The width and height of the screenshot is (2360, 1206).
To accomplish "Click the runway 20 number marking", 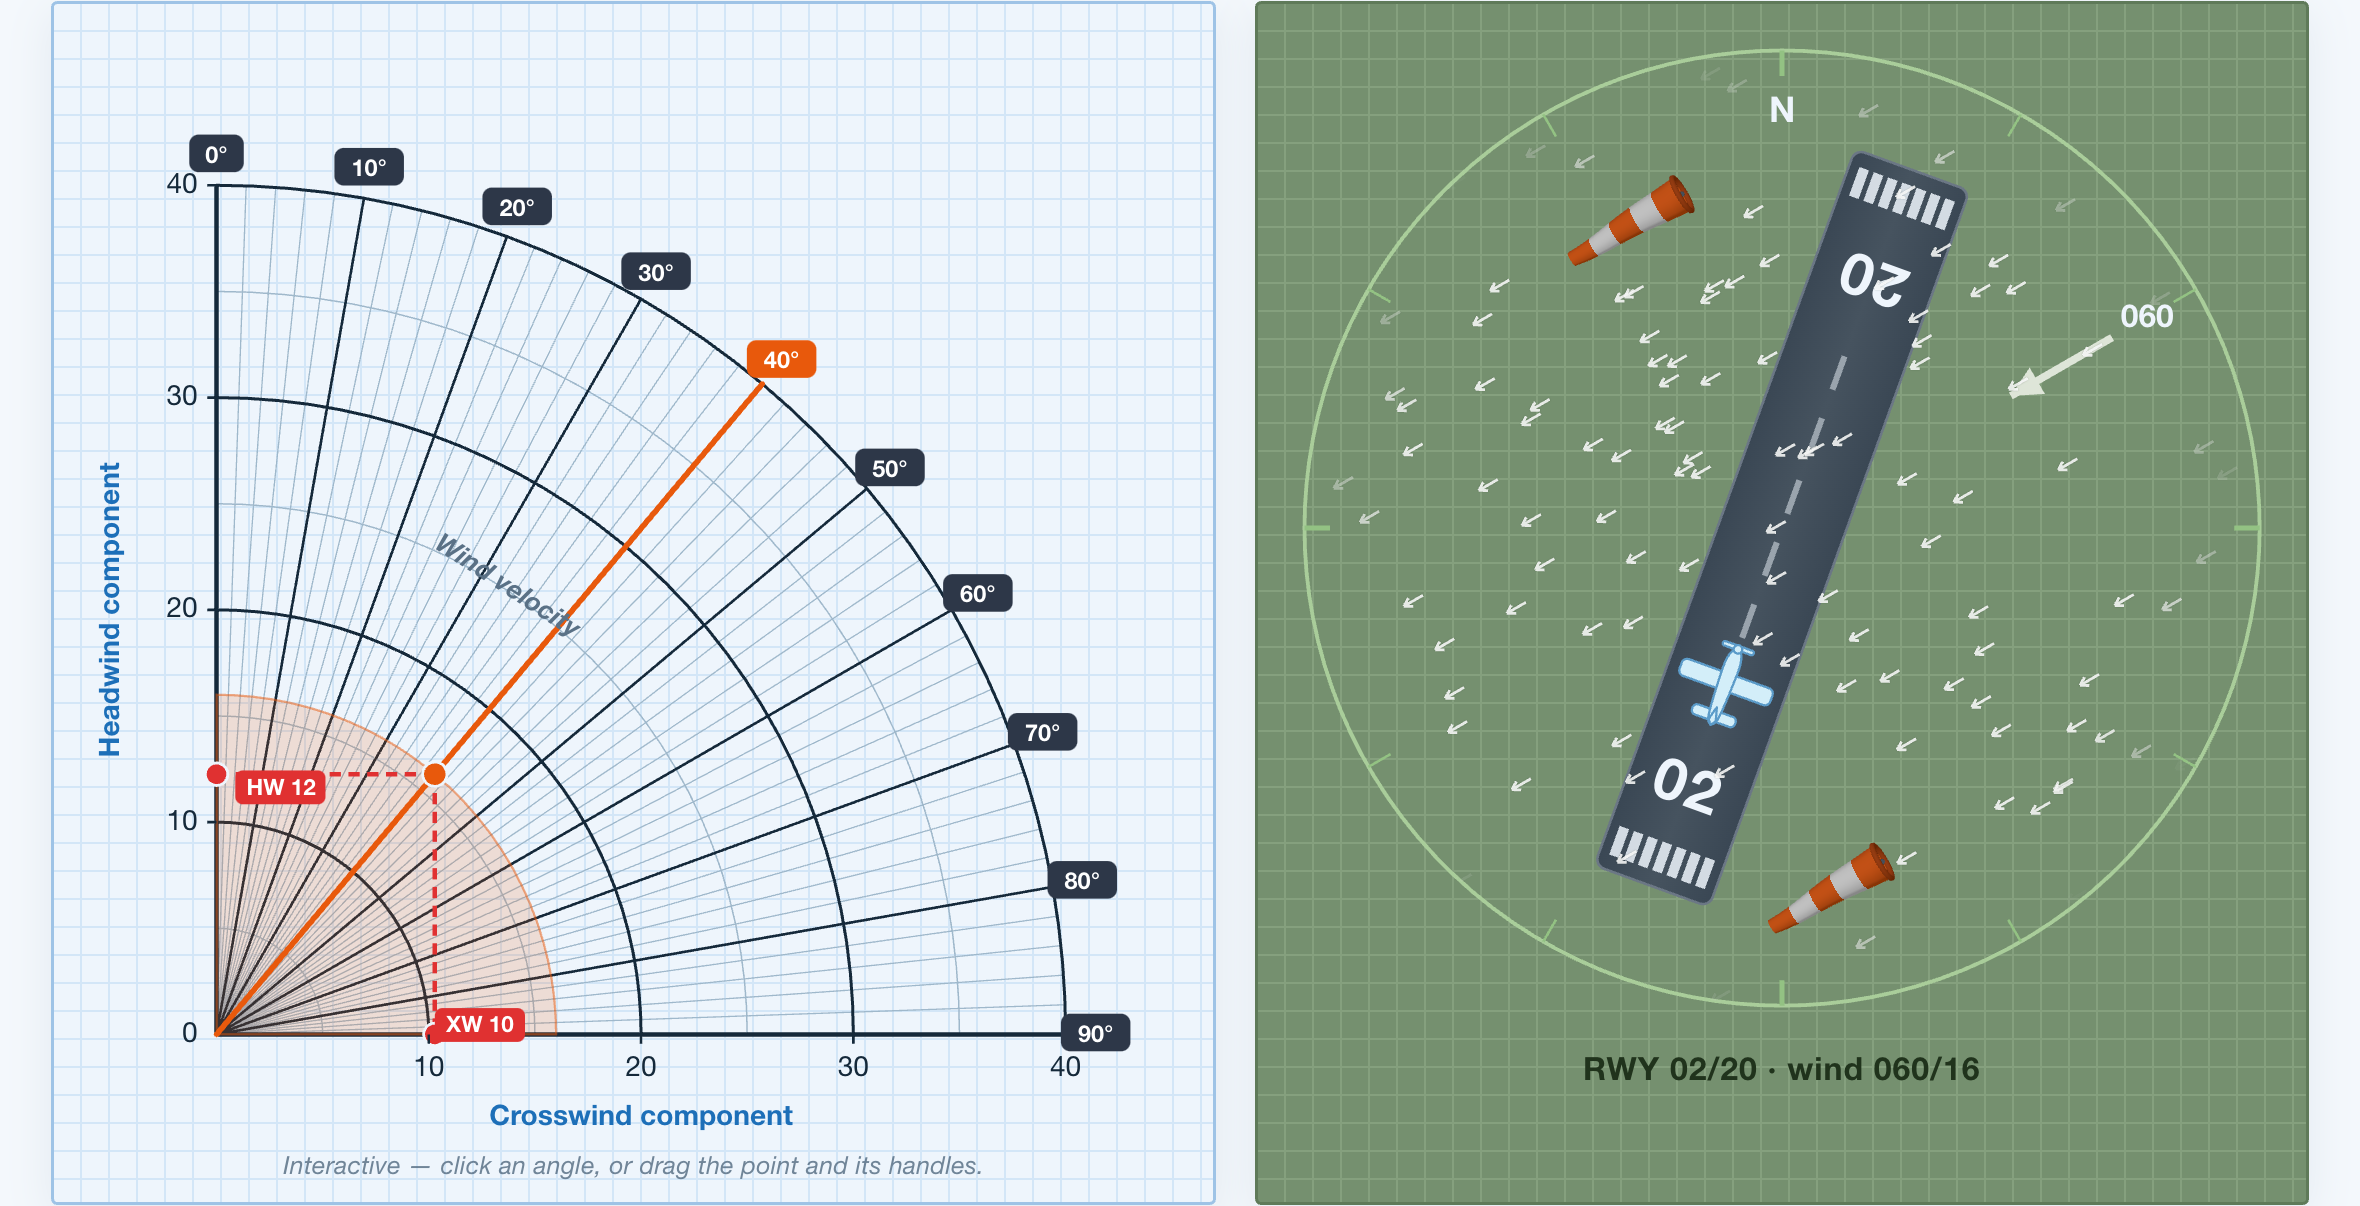I will coord(1874,279).
